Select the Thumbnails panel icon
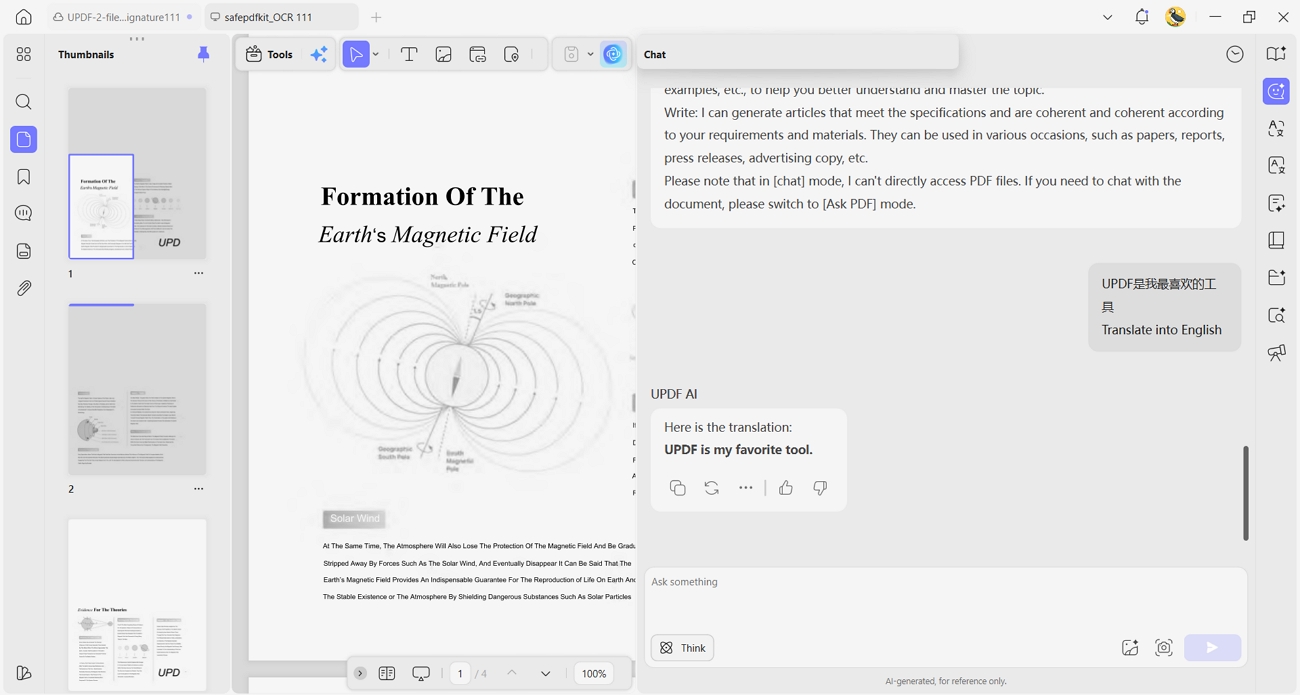1300x695 pixels. pyautogui.click(x=24, y=139)
